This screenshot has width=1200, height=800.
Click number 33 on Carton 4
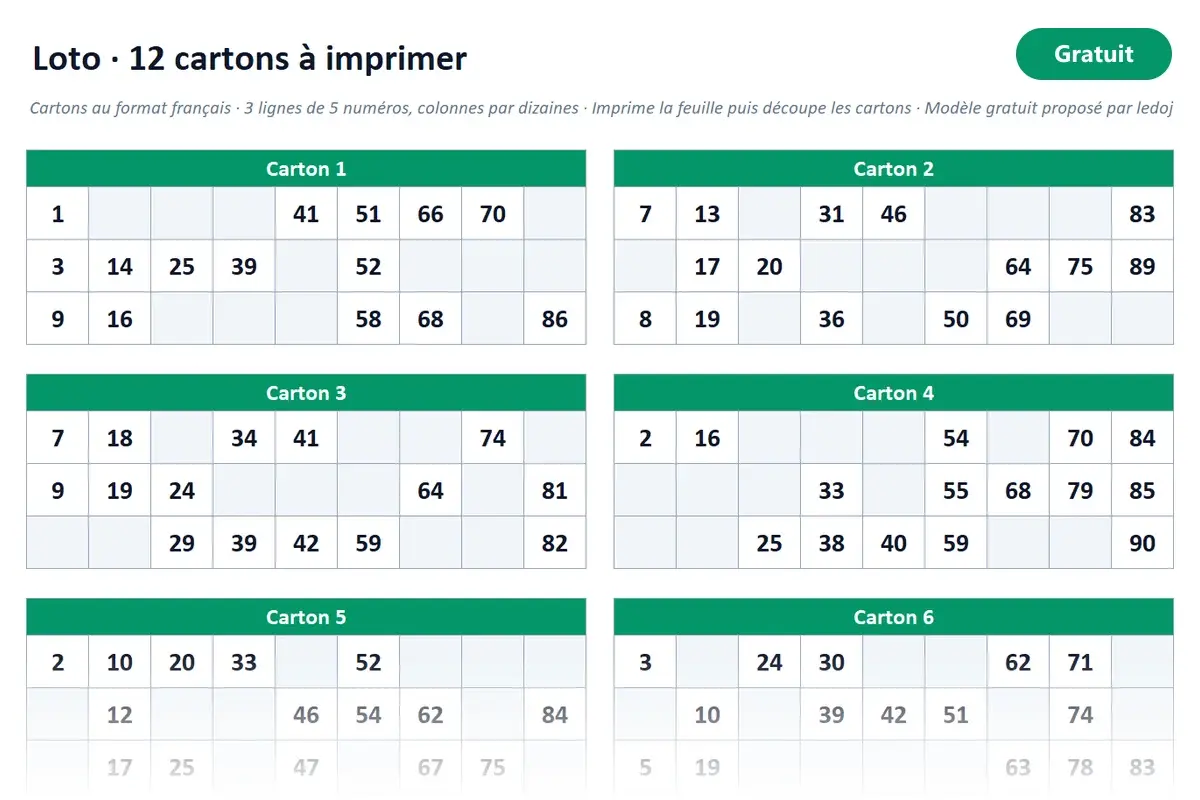coord(831,491)
